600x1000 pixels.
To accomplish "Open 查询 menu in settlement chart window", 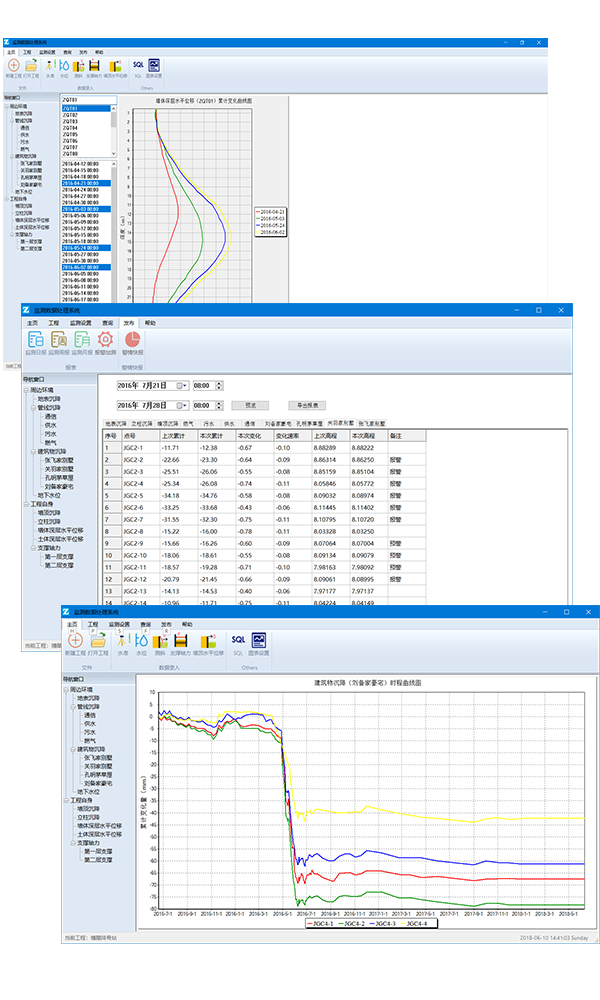I will point(145,624).
